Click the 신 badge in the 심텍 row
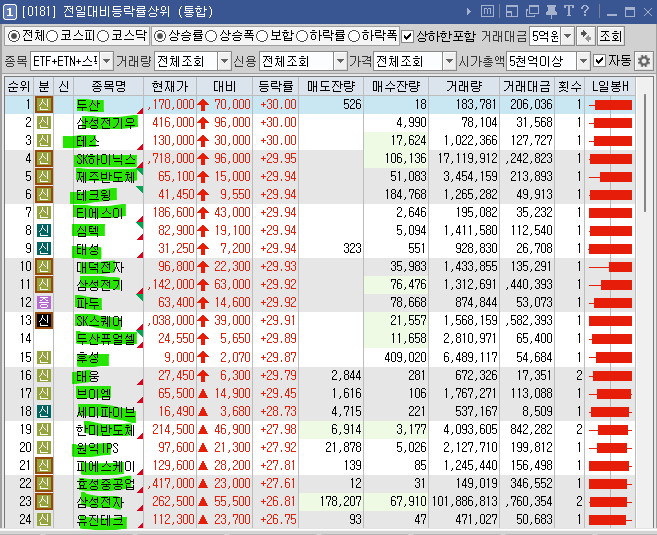The height and width of the screenshot is (535, 657). [44, 230]
